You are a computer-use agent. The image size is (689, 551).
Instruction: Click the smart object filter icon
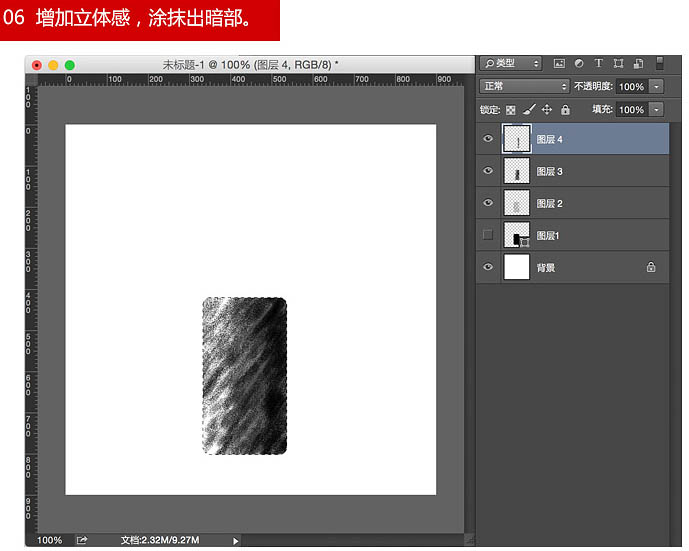[638, 64]
